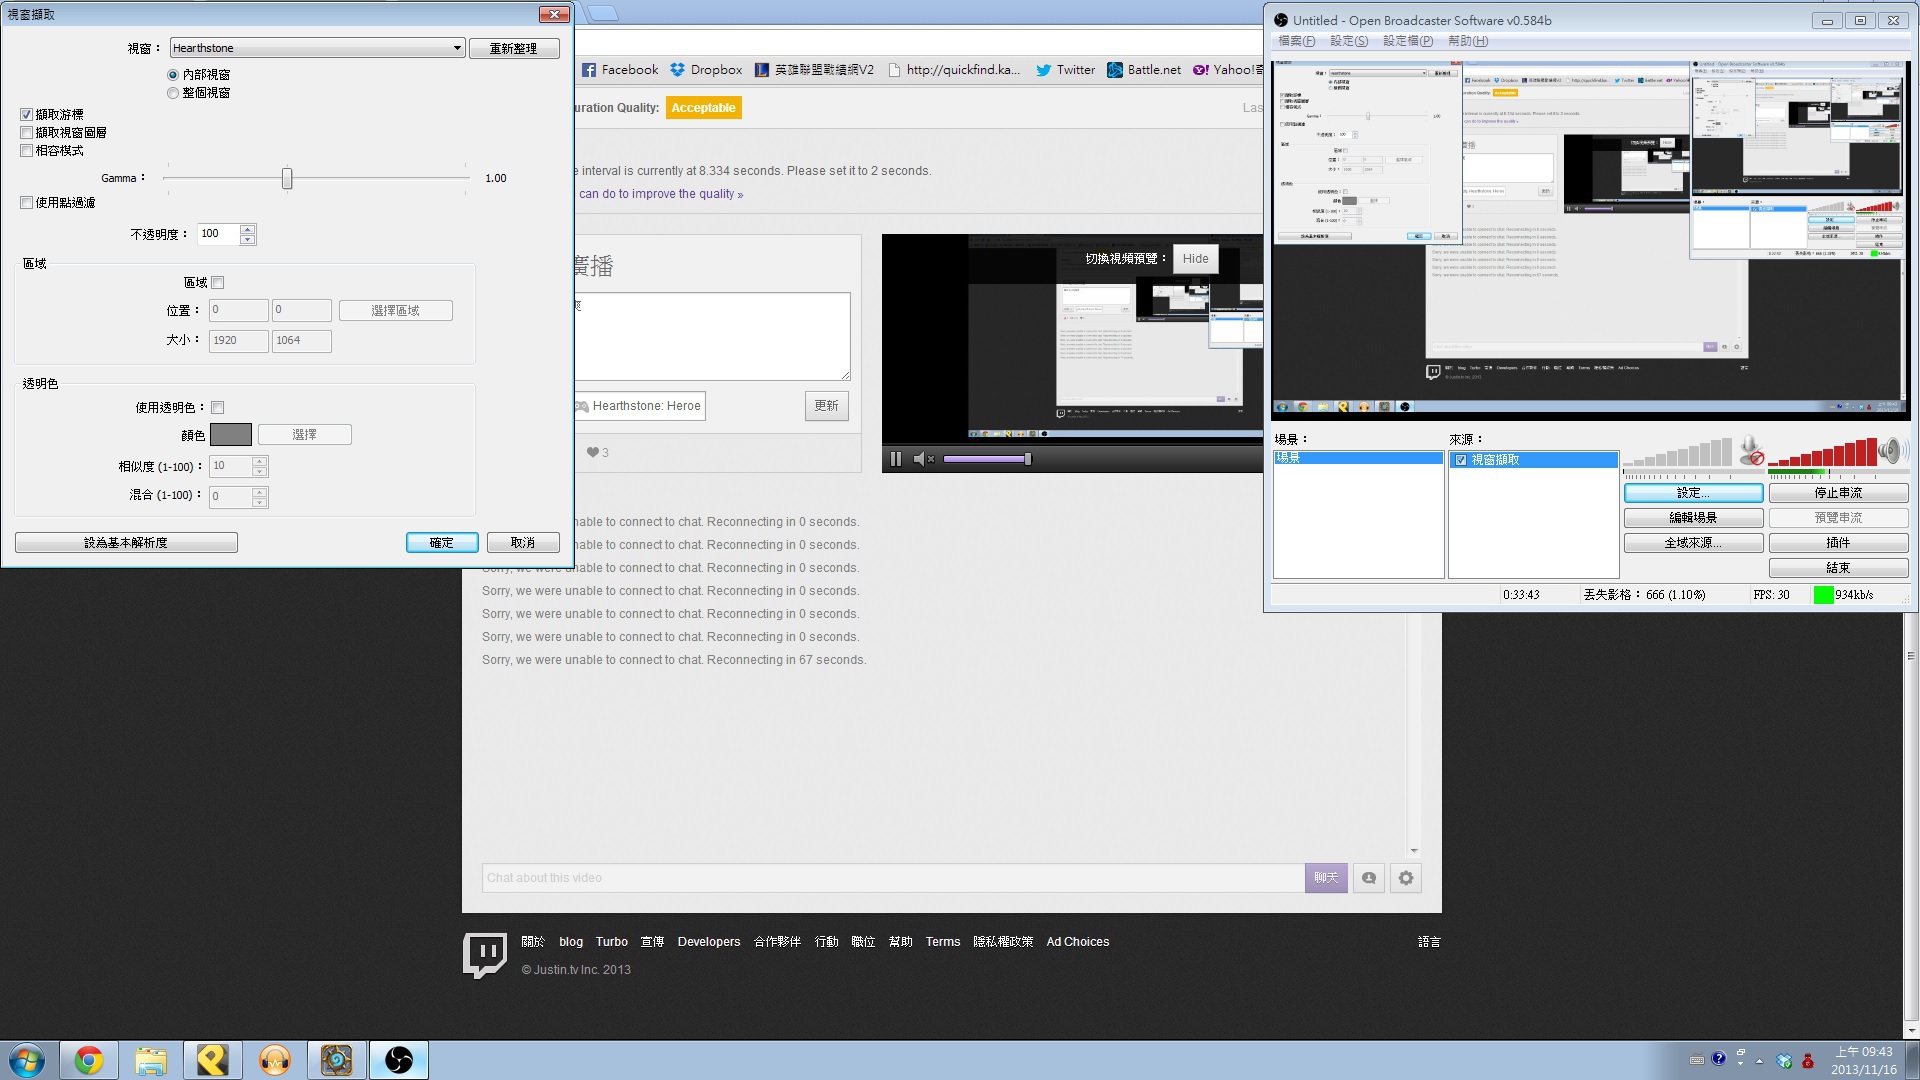
Task: Open the headphones app in the taskbar
Action: point(275,1060)
